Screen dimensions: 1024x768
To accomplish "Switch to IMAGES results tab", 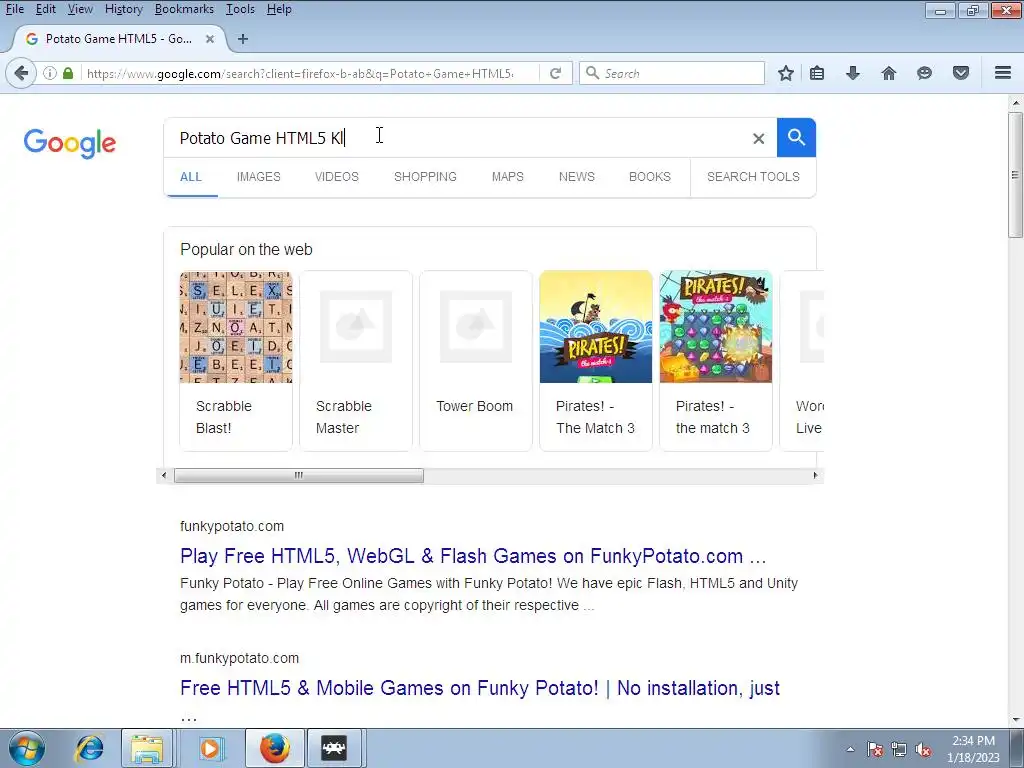I will click(259, 177).
